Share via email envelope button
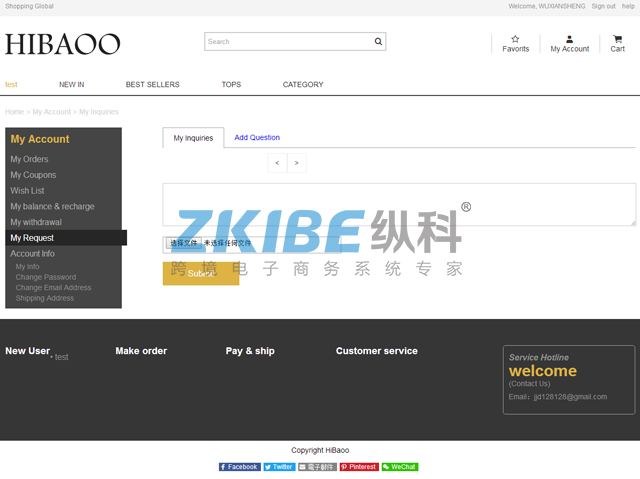This screenshot has height=479, width=640. pos(317,467)
